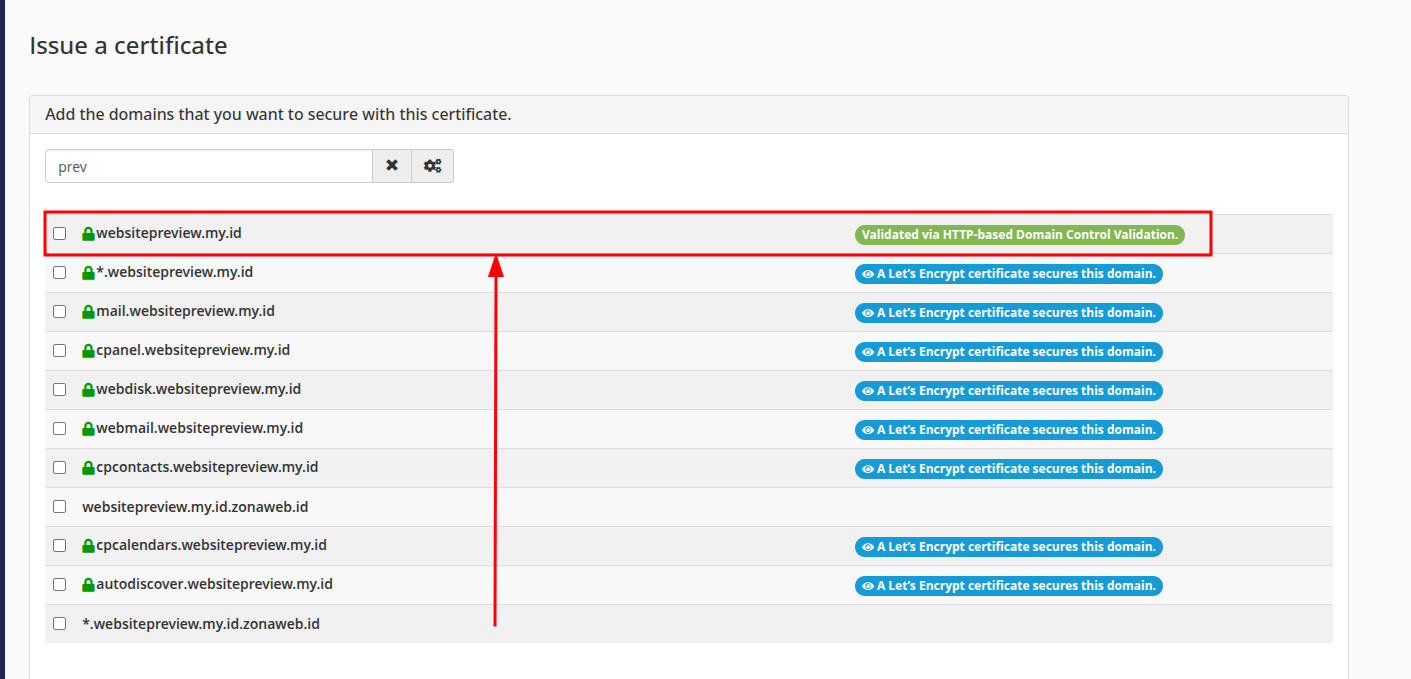Select the websitepreview.my.id.zonaweb.id checkbox
The height and width of the screenshot is (679, 1411).
(x=60, y=507)
